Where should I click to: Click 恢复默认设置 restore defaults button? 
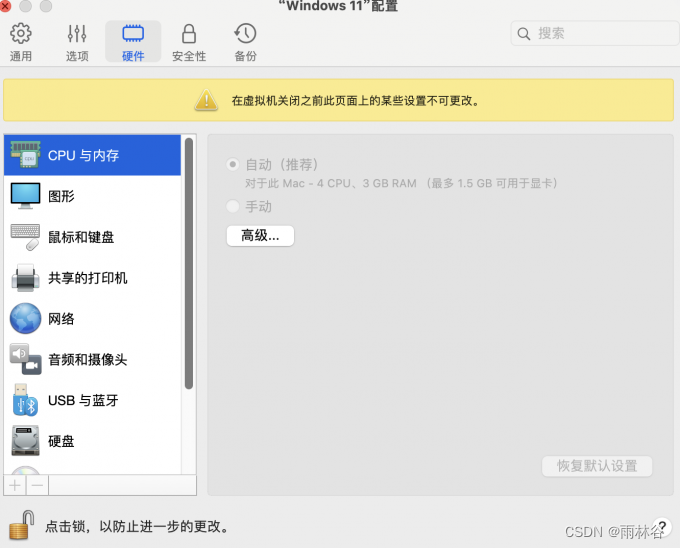click(x=597, y=466)
